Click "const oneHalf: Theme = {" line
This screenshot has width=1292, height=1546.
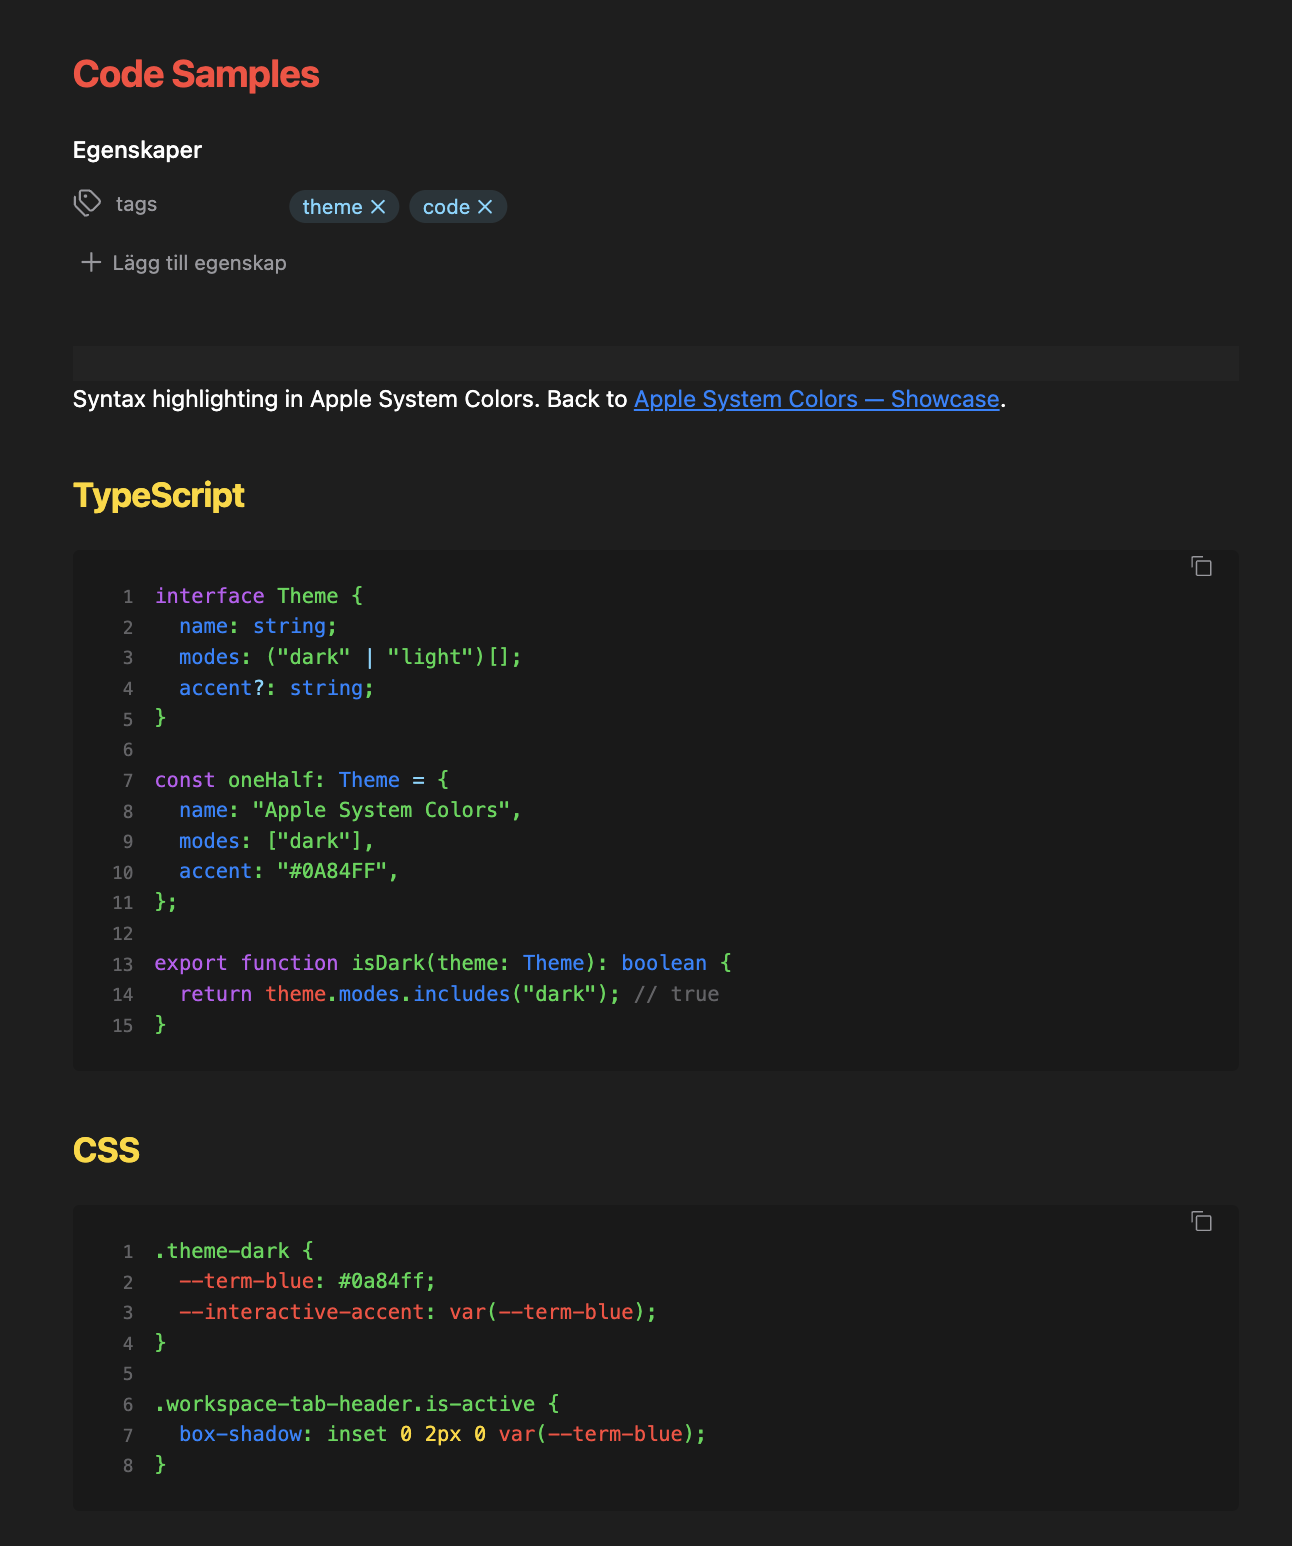(302, 780)
